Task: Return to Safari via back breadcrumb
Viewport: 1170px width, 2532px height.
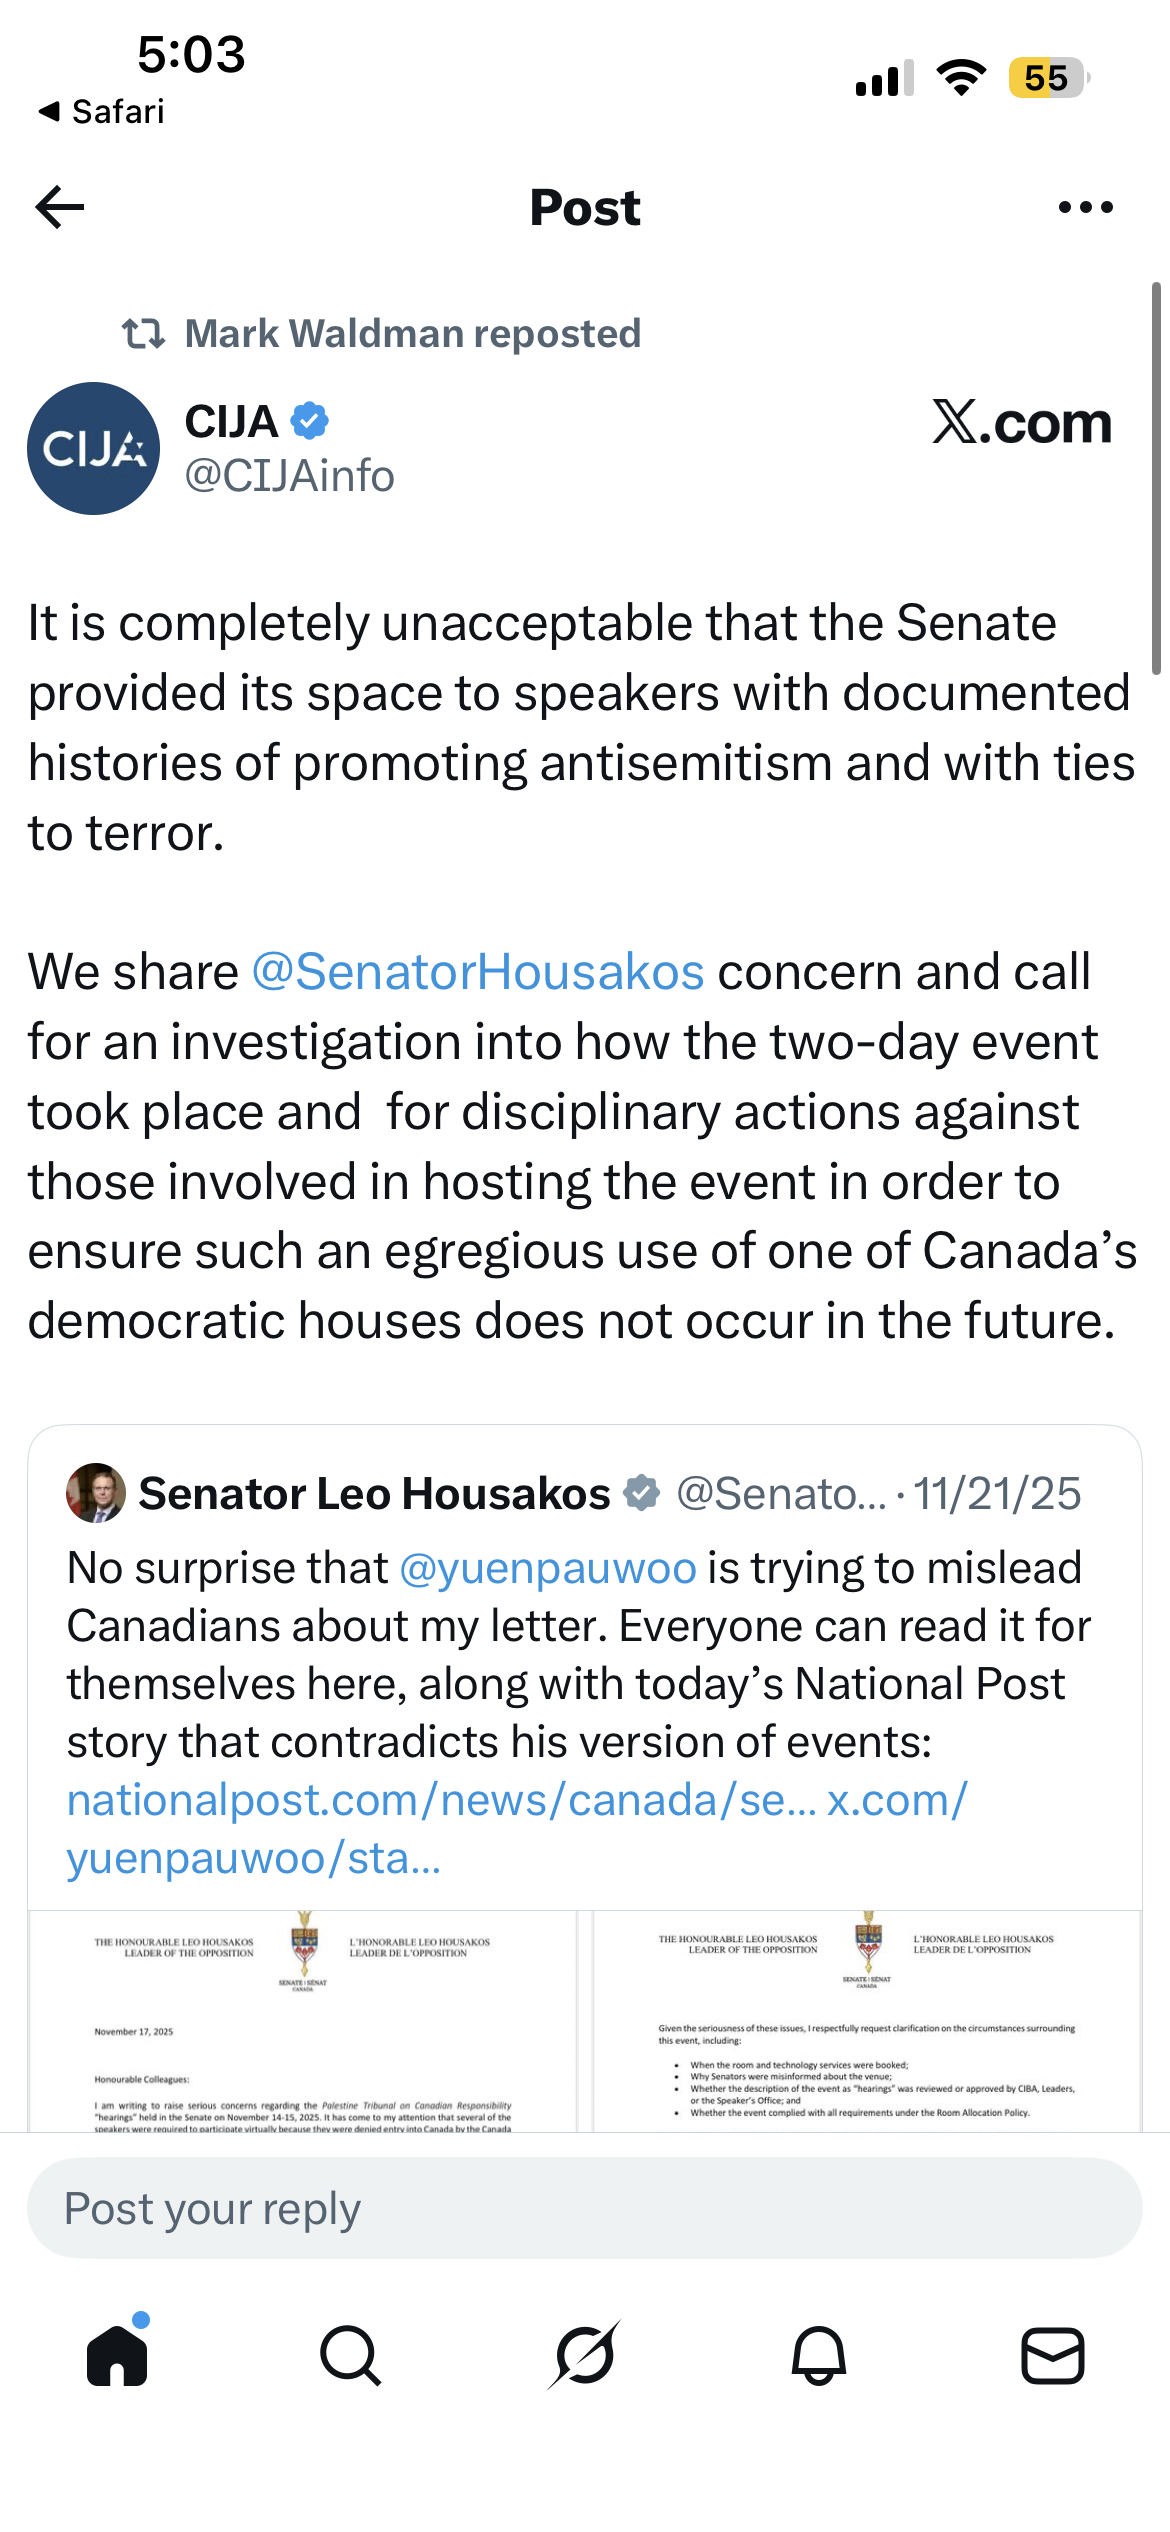Action: [101, 111]
